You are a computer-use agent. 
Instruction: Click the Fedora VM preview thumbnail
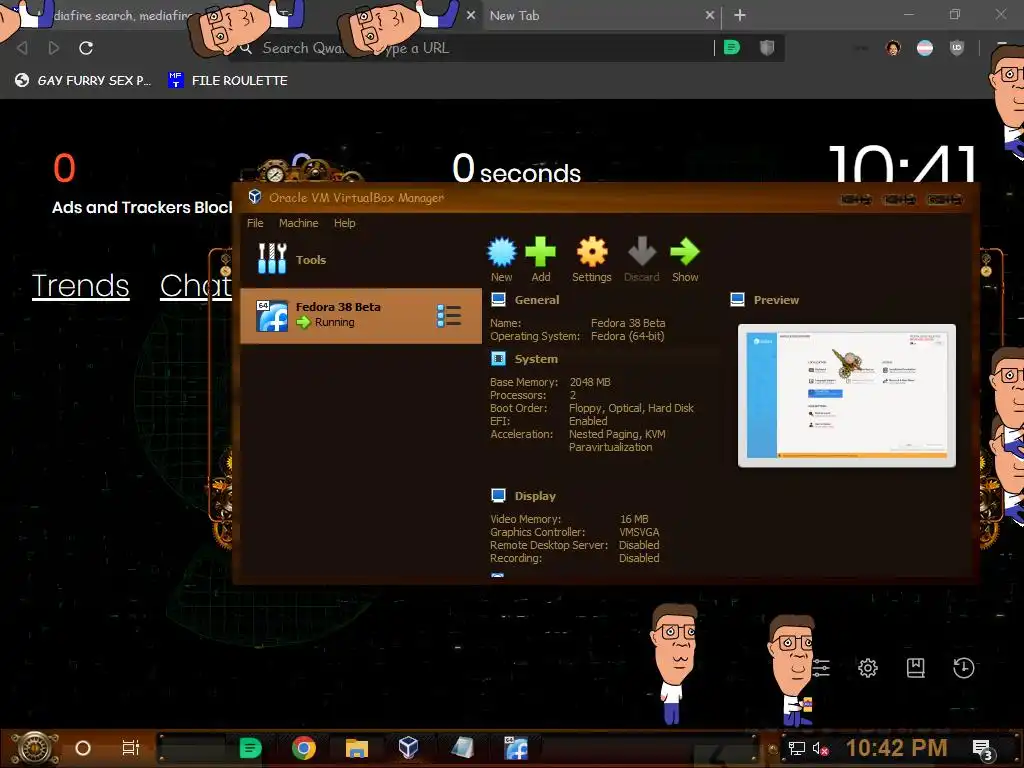(x=847, y=396)
